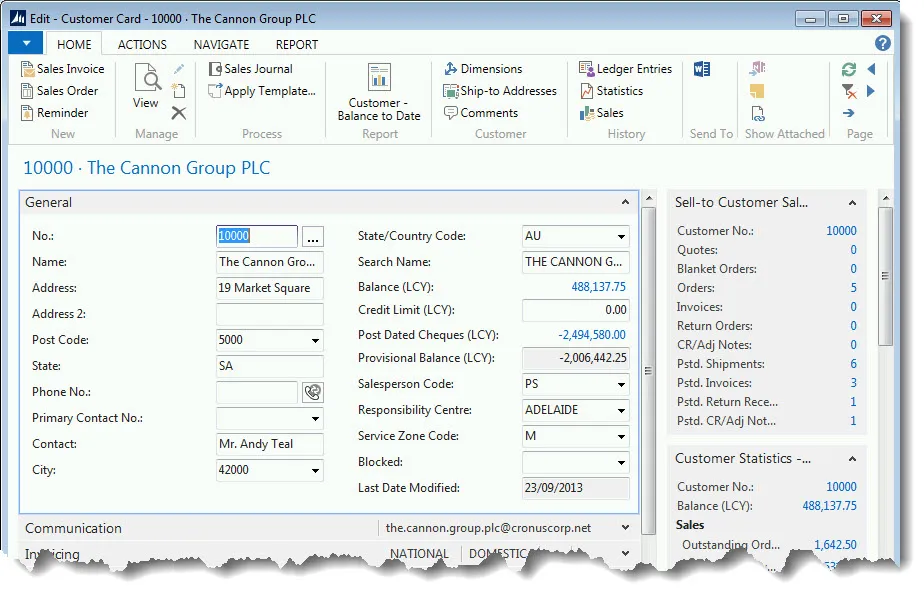
Task: Switch to the ACTIONS tab
Action: click(142, 44)
